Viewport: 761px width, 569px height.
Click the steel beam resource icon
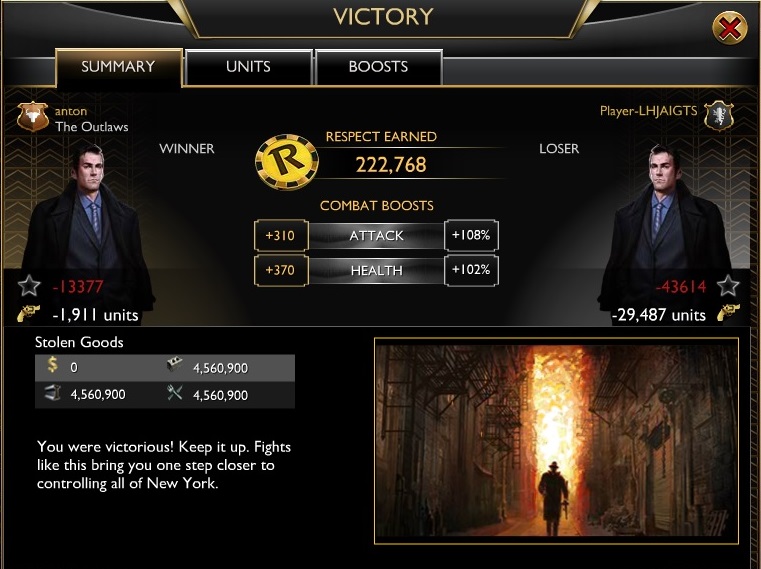[x=52, y=392]
